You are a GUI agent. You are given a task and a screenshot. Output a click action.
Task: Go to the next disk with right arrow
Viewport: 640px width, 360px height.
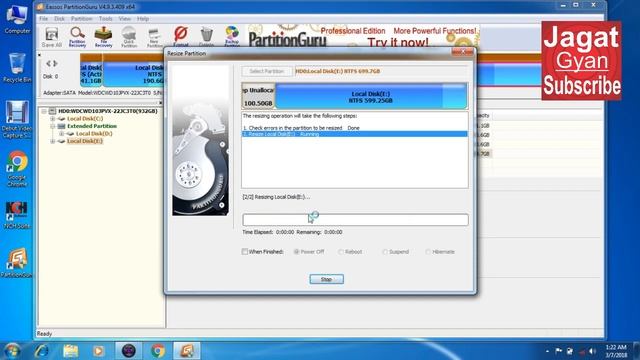click(56, 64)
